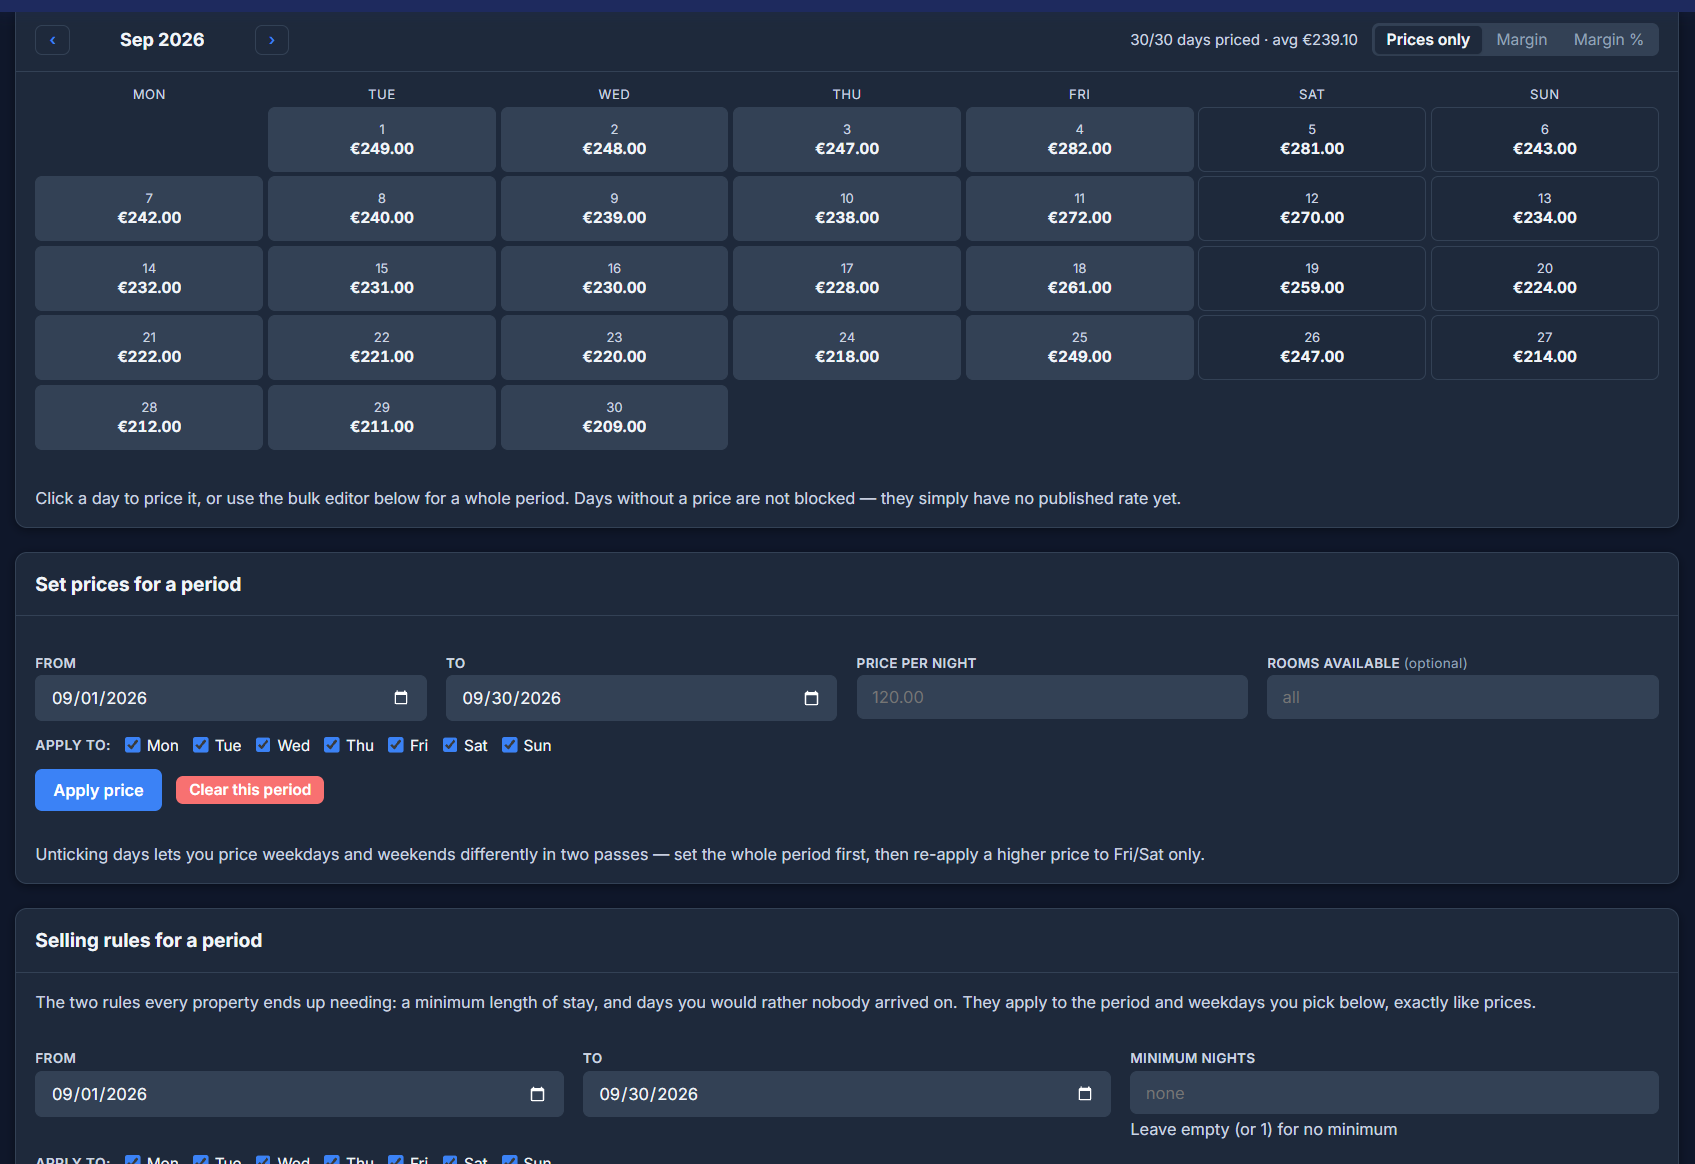Focus the Price per night field
The height and width of the screenshot is (1164, 1695).
pos(1052,697)
